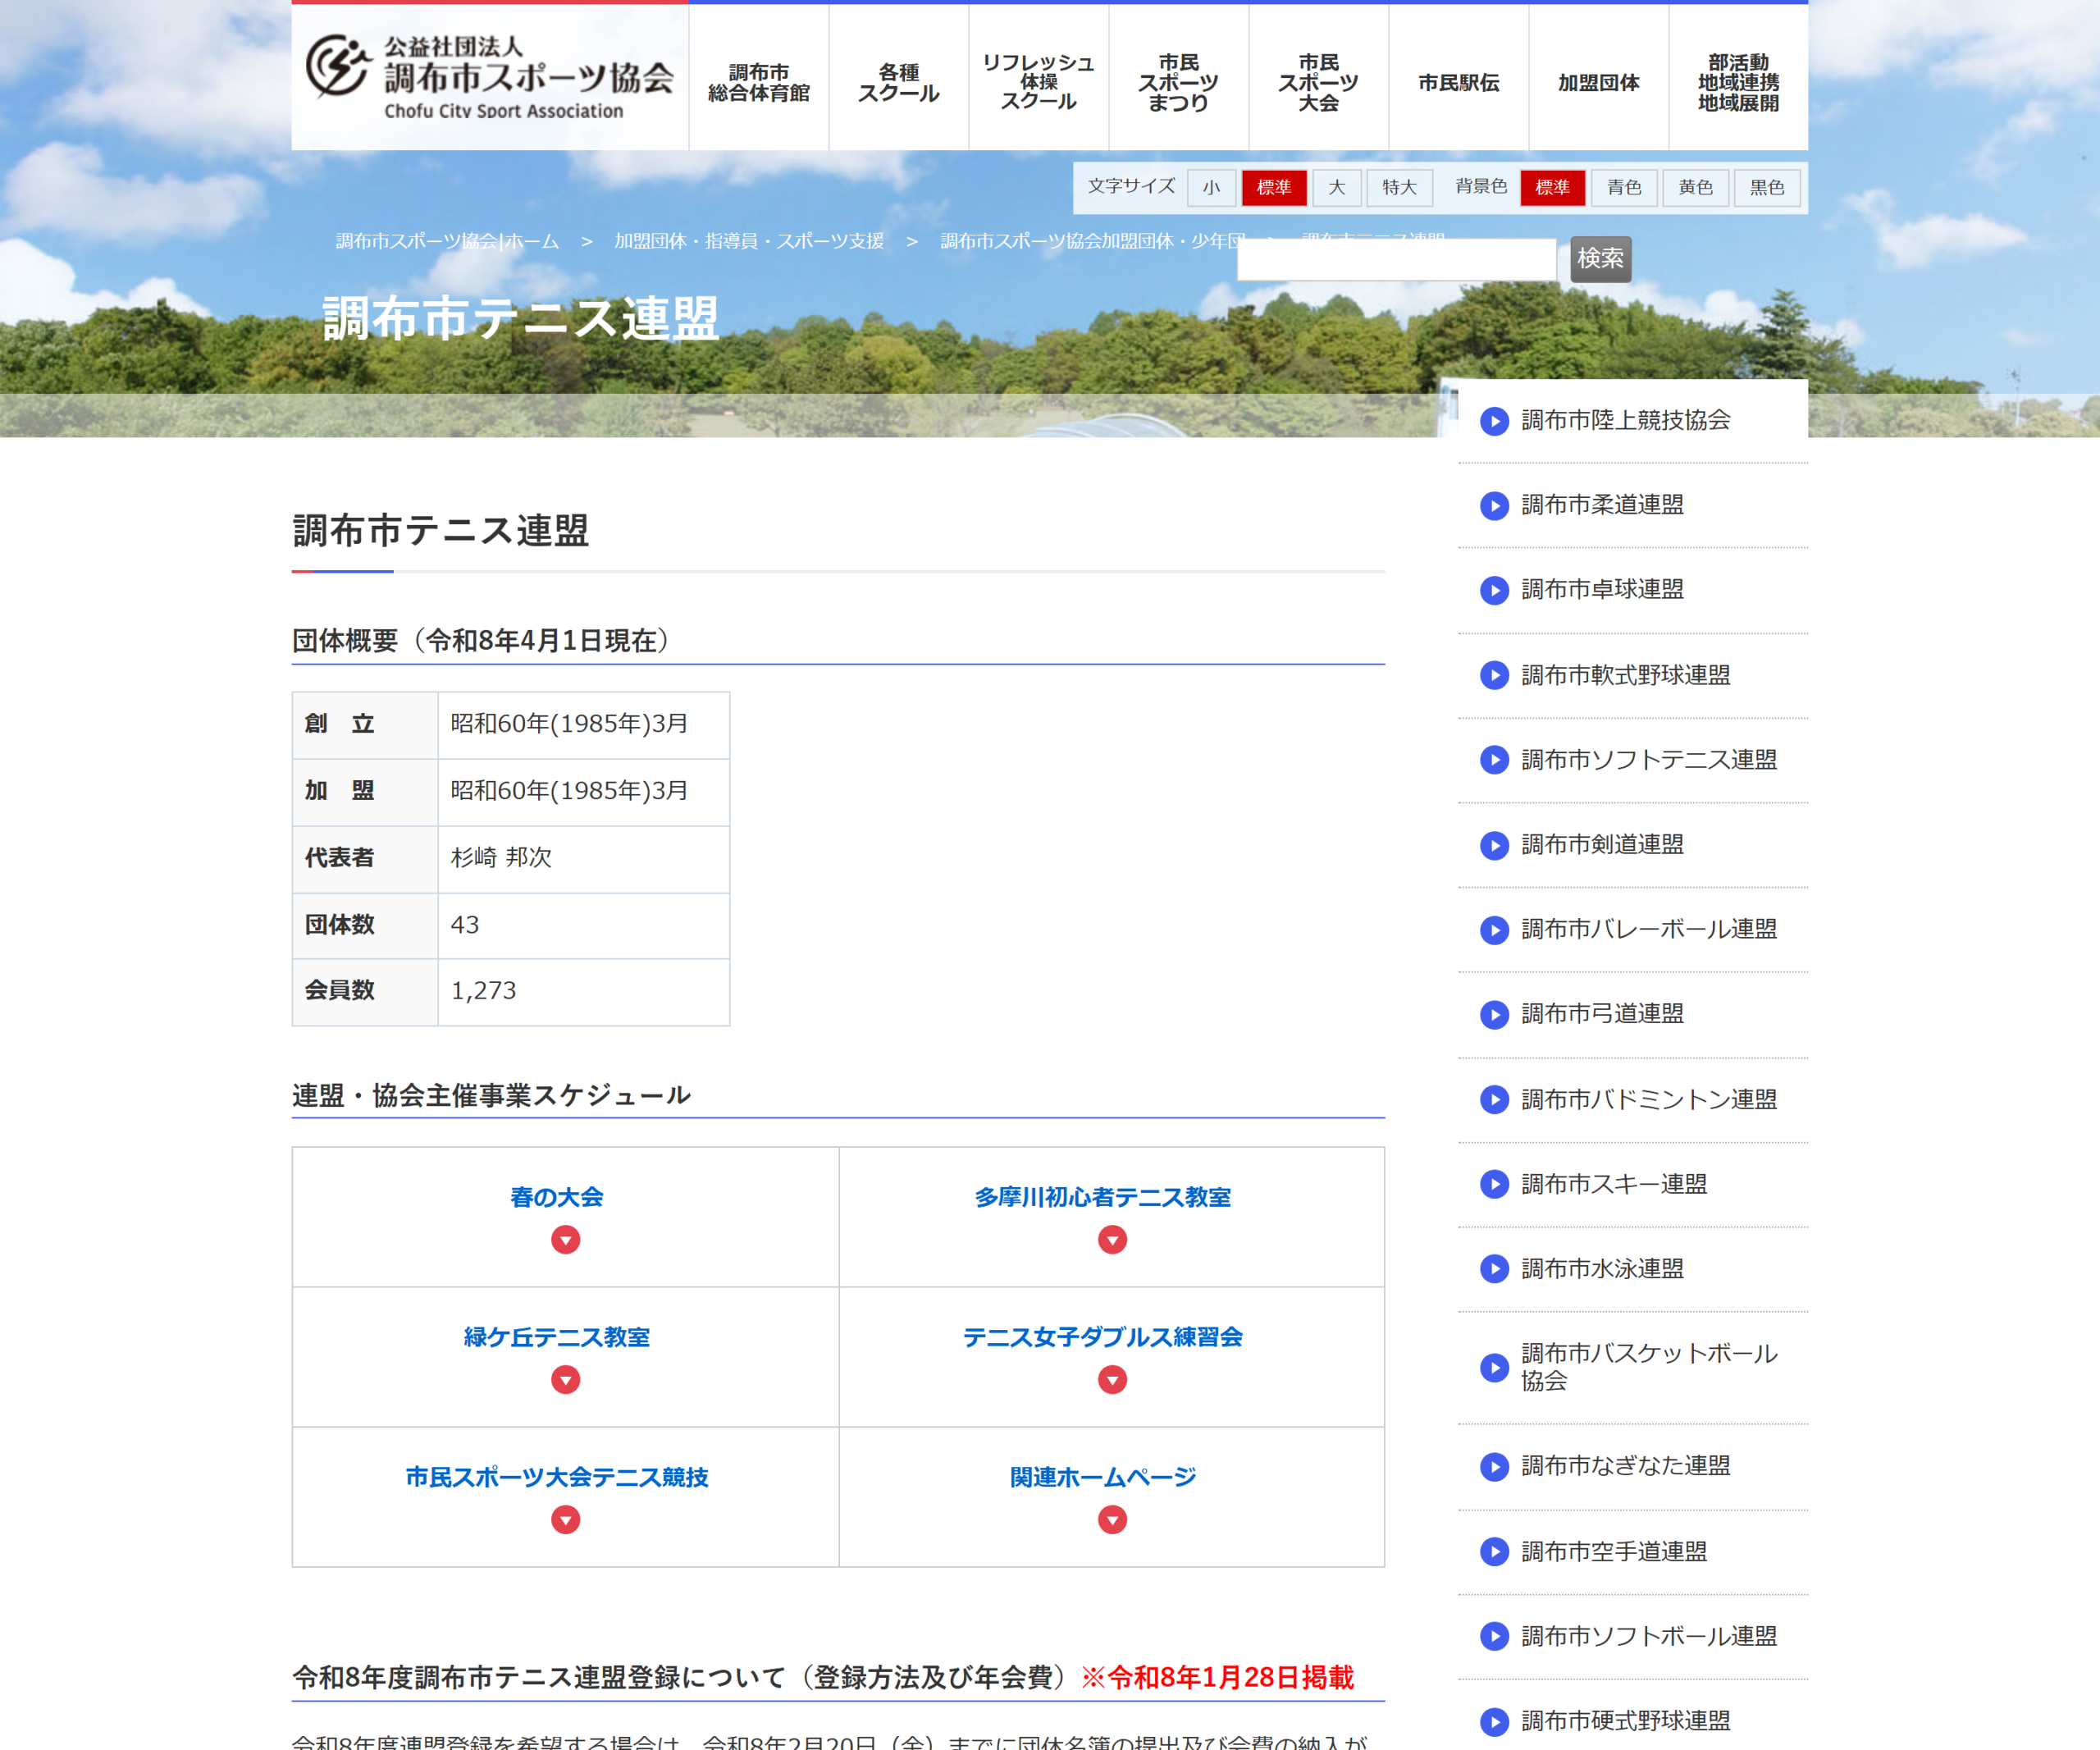Select the 標準 background color
This screenshot has width=2100, height=1750.
(1553, 188)
